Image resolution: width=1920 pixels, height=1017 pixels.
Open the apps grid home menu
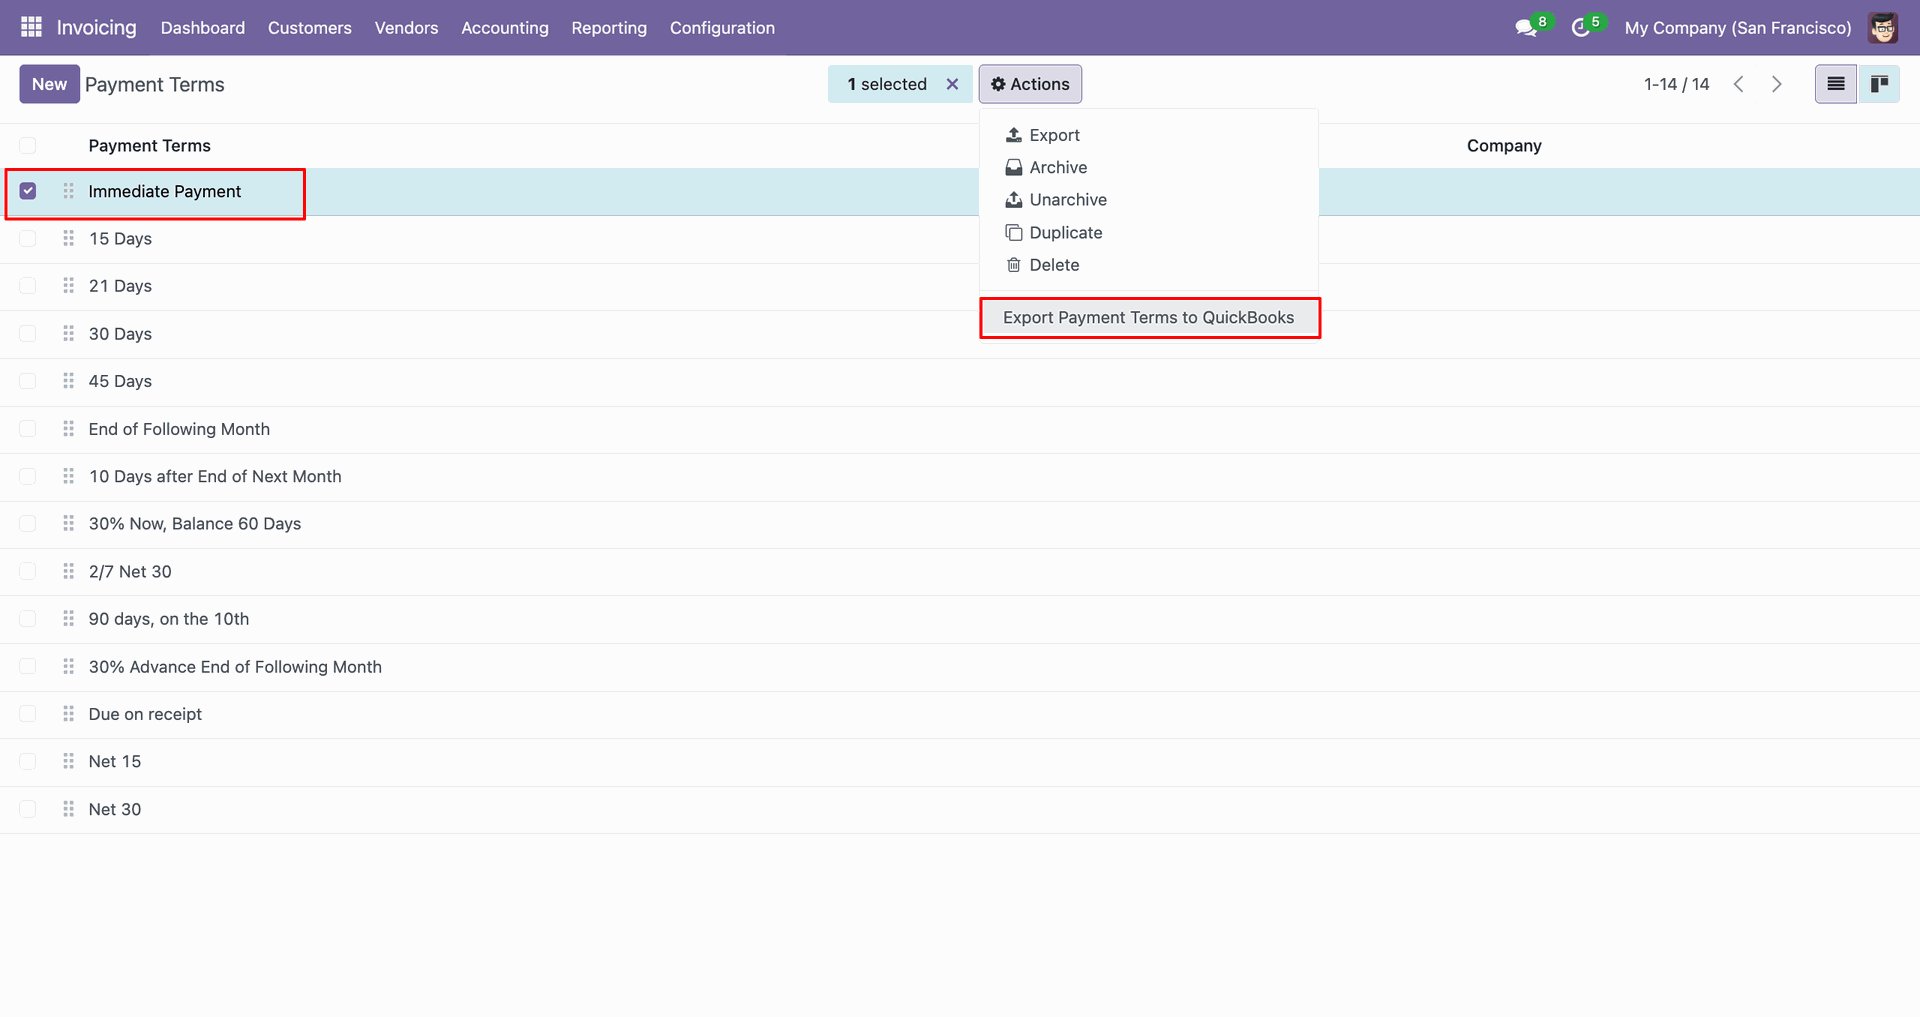pos(31,27)
